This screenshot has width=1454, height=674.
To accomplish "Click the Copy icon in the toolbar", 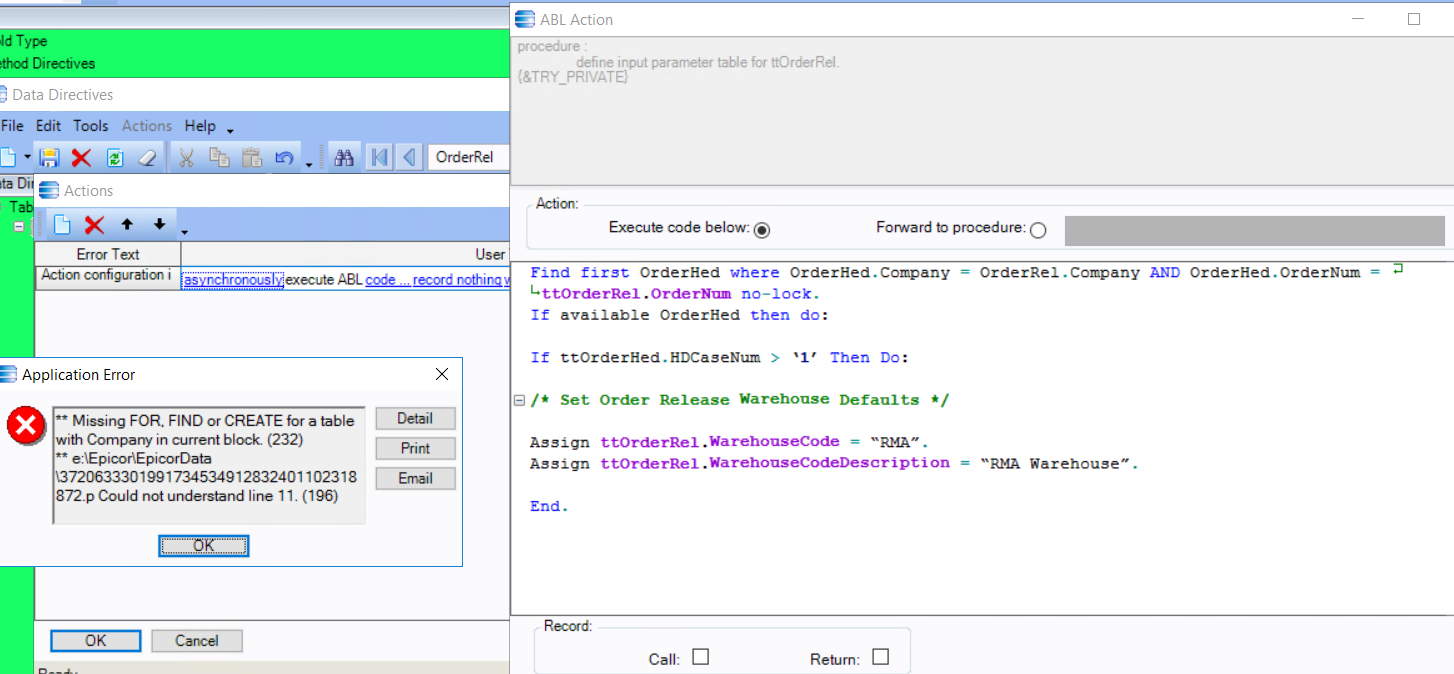I will click(219, 157).
